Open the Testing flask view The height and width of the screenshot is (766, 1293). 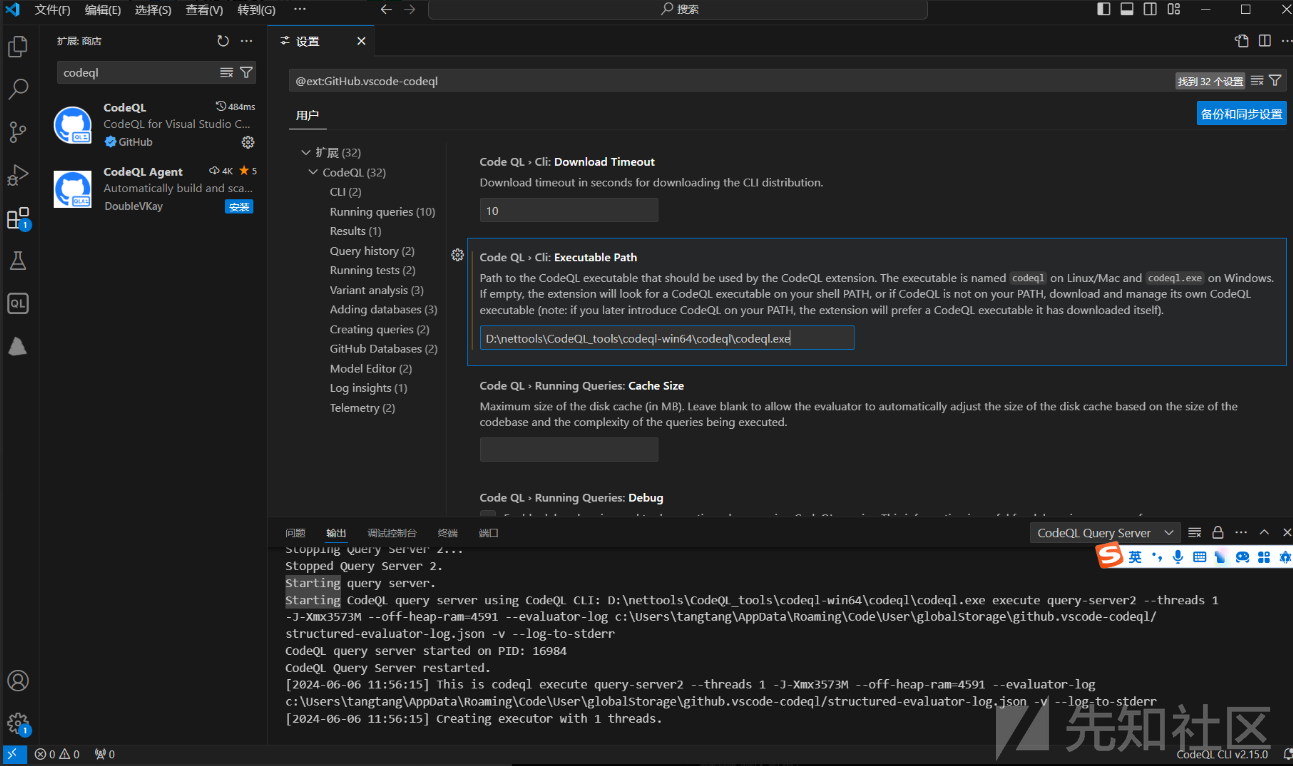point(18,261)
